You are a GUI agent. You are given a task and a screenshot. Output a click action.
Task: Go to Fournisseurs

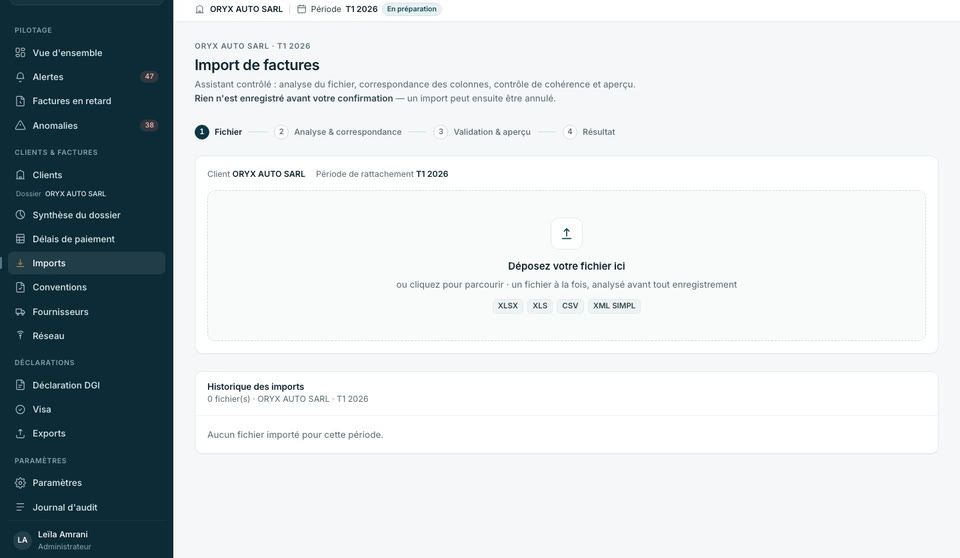click(x=86, y=312)
